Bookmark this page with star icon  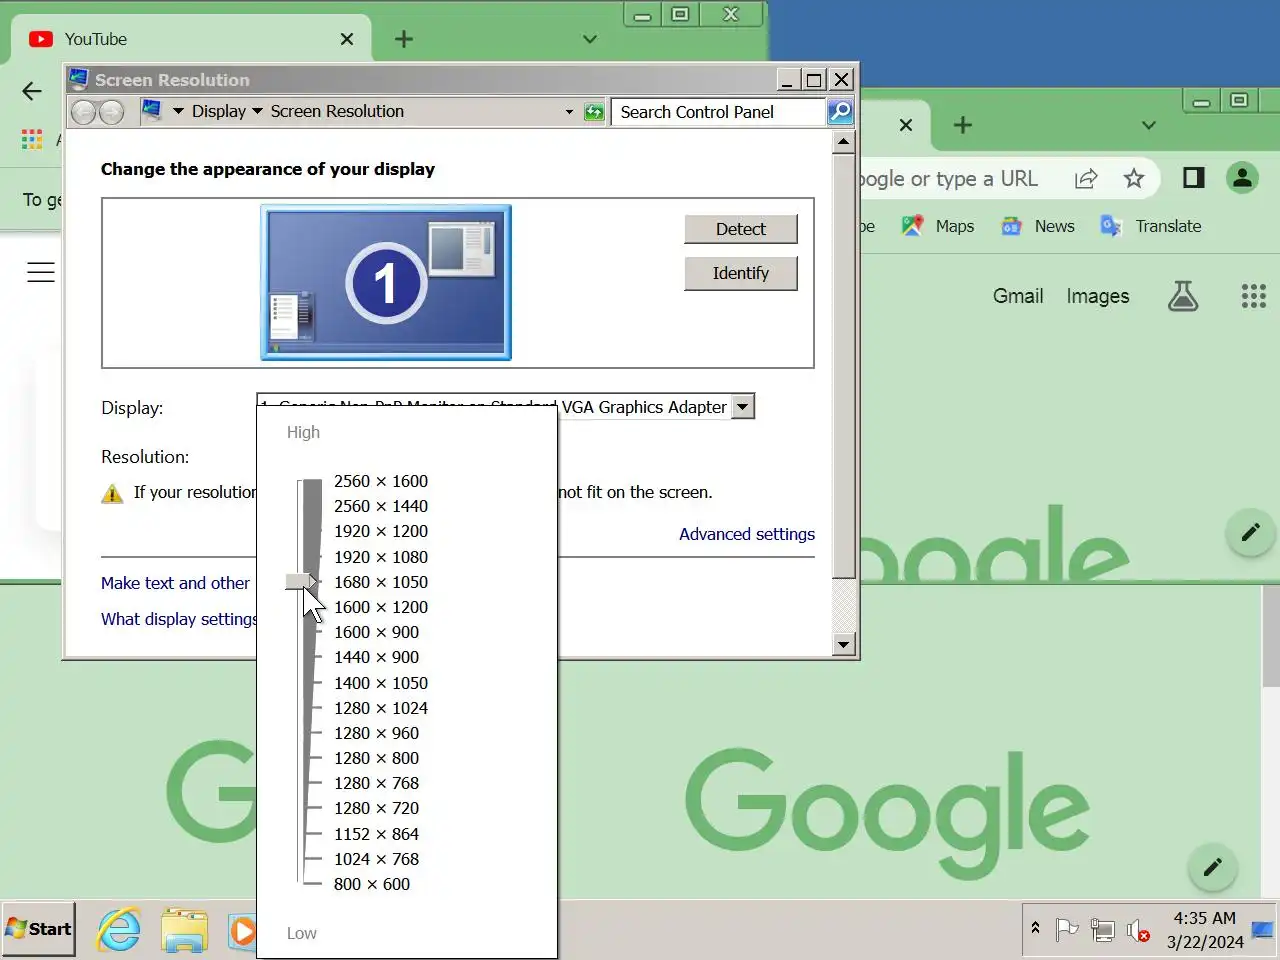1133,178
